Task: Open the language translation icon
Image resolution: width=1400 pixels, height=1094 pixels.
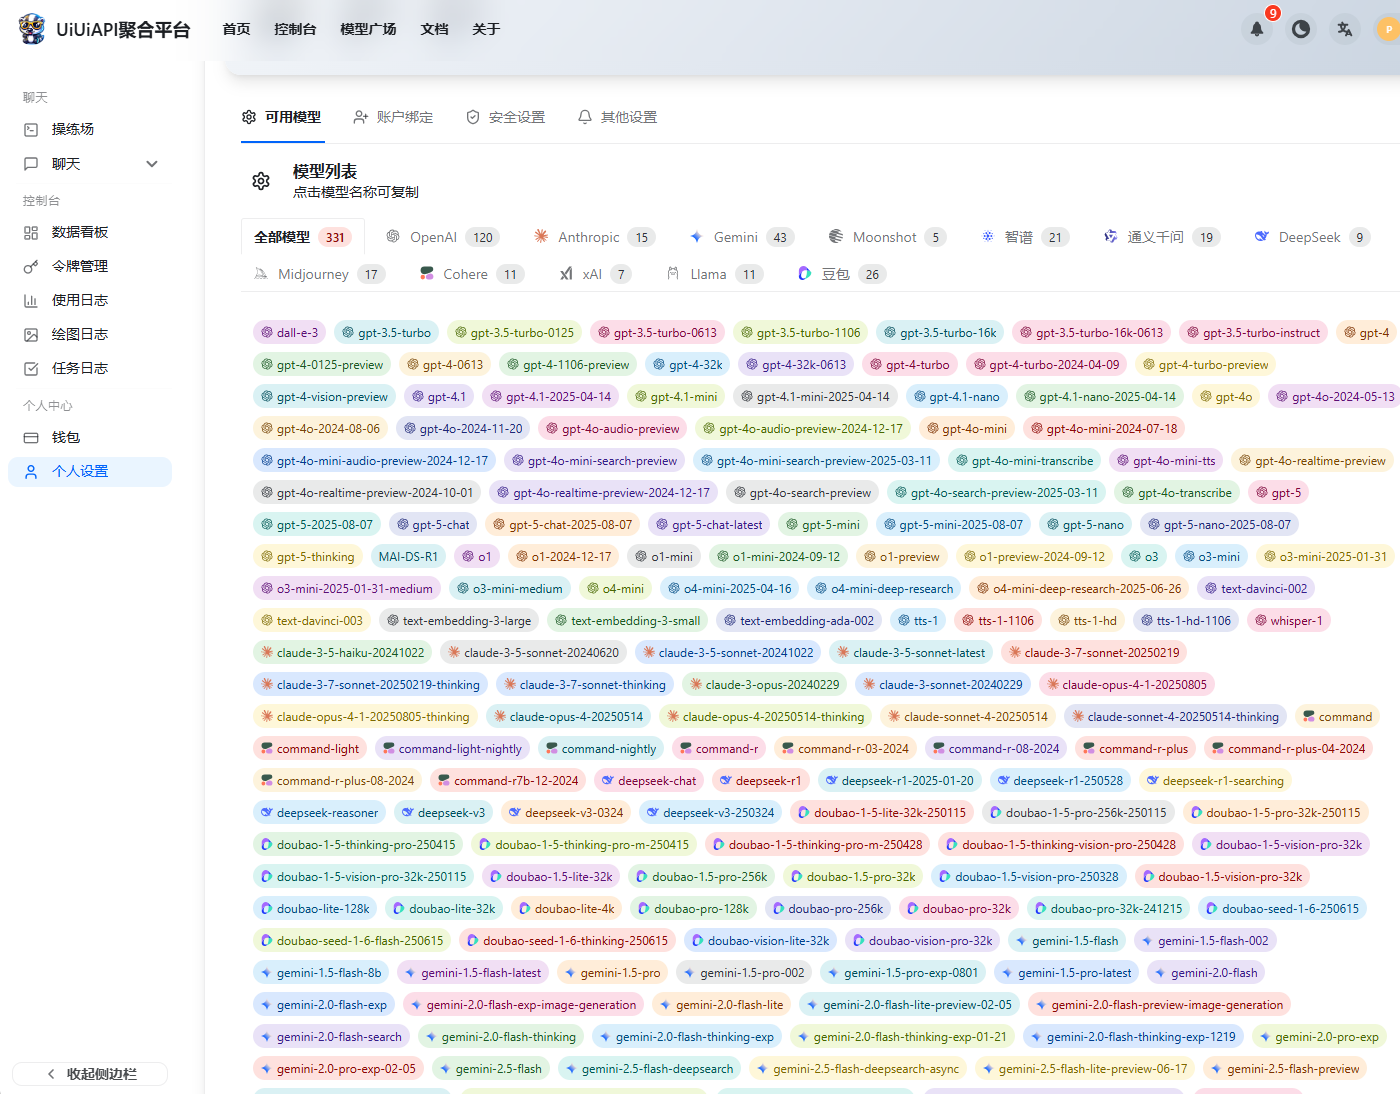Action: tap(1345, 29)
